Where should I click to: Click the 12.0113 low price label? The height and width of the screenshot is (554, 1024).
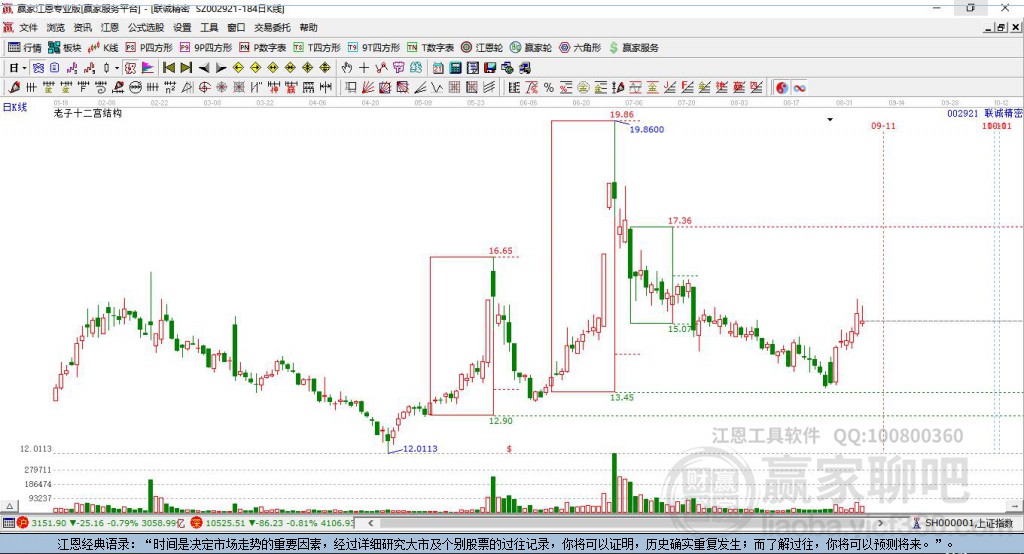pos(420,449)
